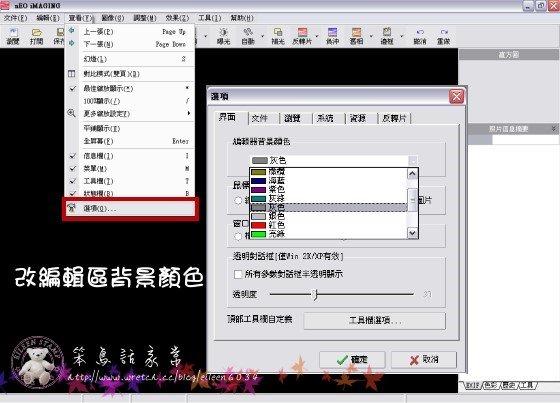This screenshot has height=403, width=560.
Task: Click the 打開 open-file toolbar icon
Action: pyautogui.click(x=36, y=36)
